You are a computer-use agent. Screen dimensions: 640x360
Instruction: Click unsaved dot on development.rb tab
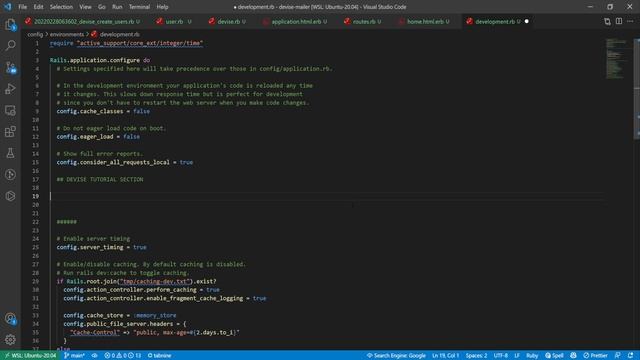527,21
